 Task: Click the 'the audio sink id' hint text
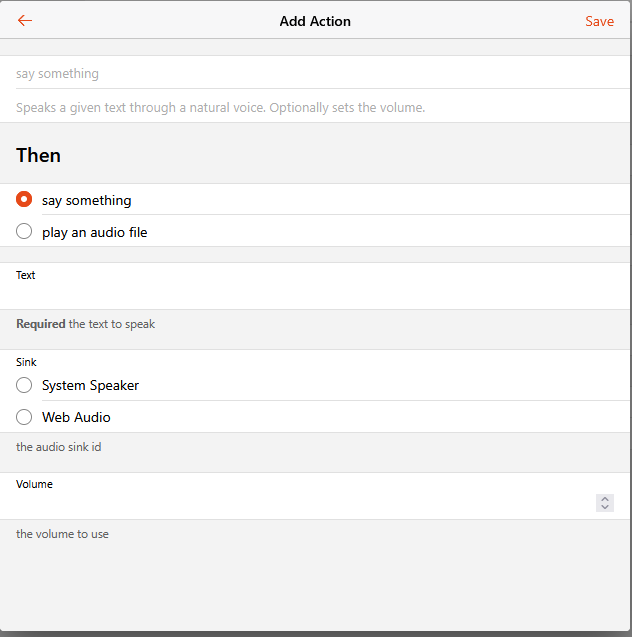pos(59,447)
